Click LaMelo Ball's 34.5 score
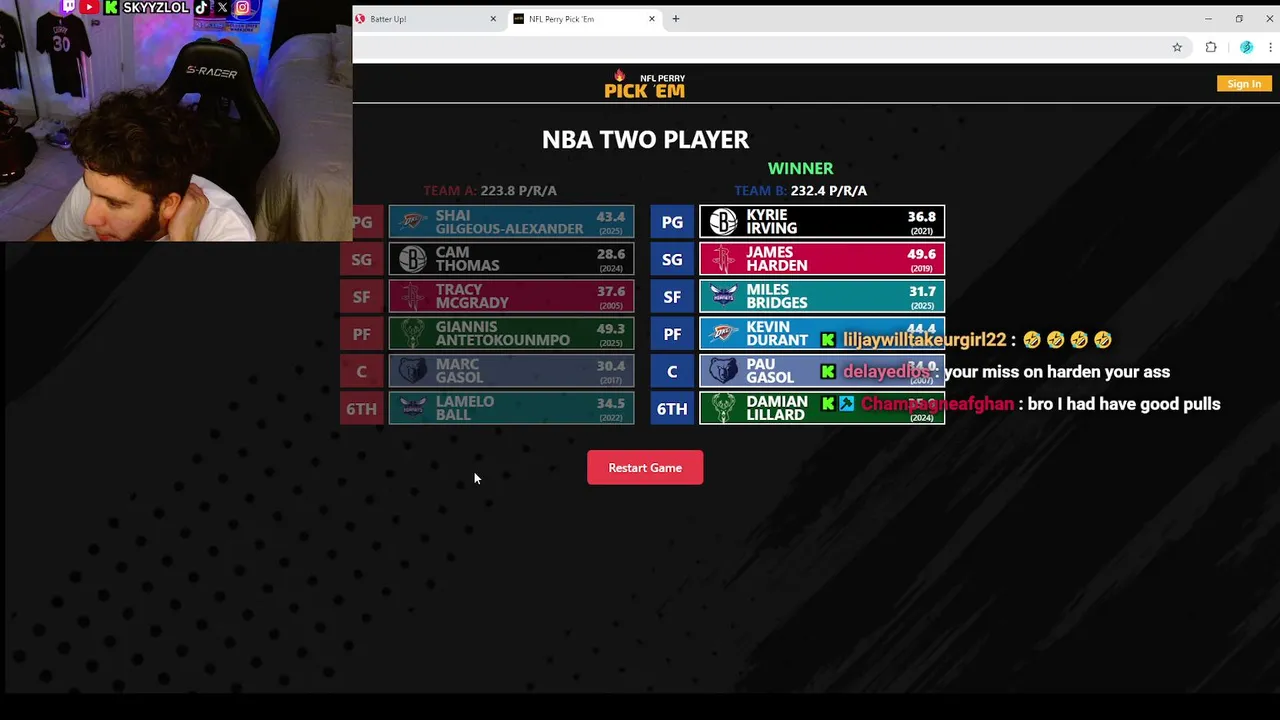Image resolution: width=1280 pixels, height=720 pixels. (x=610, y=403)
